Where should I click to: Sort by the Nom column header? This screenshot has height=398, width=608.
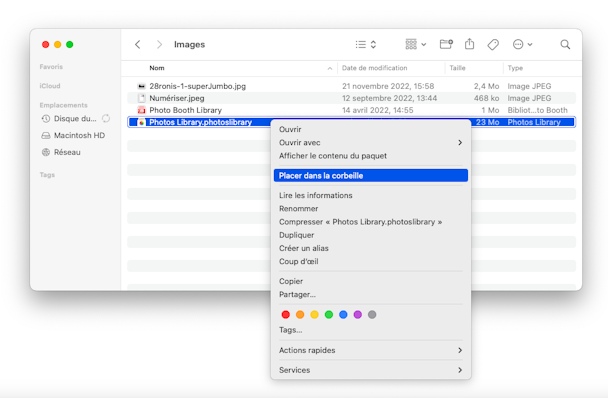[157, 68]
